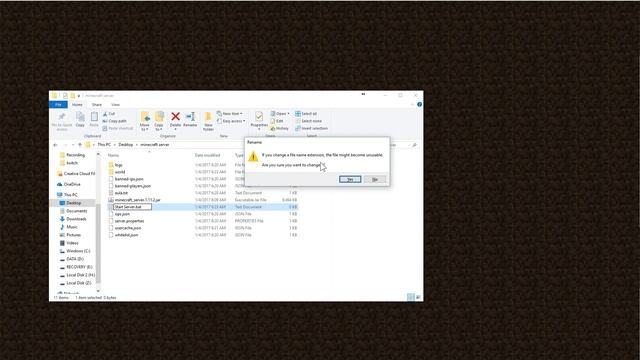Sort by the Name column header
The height and width of the screenshot is (360, 640).
(x=113, y=156)
